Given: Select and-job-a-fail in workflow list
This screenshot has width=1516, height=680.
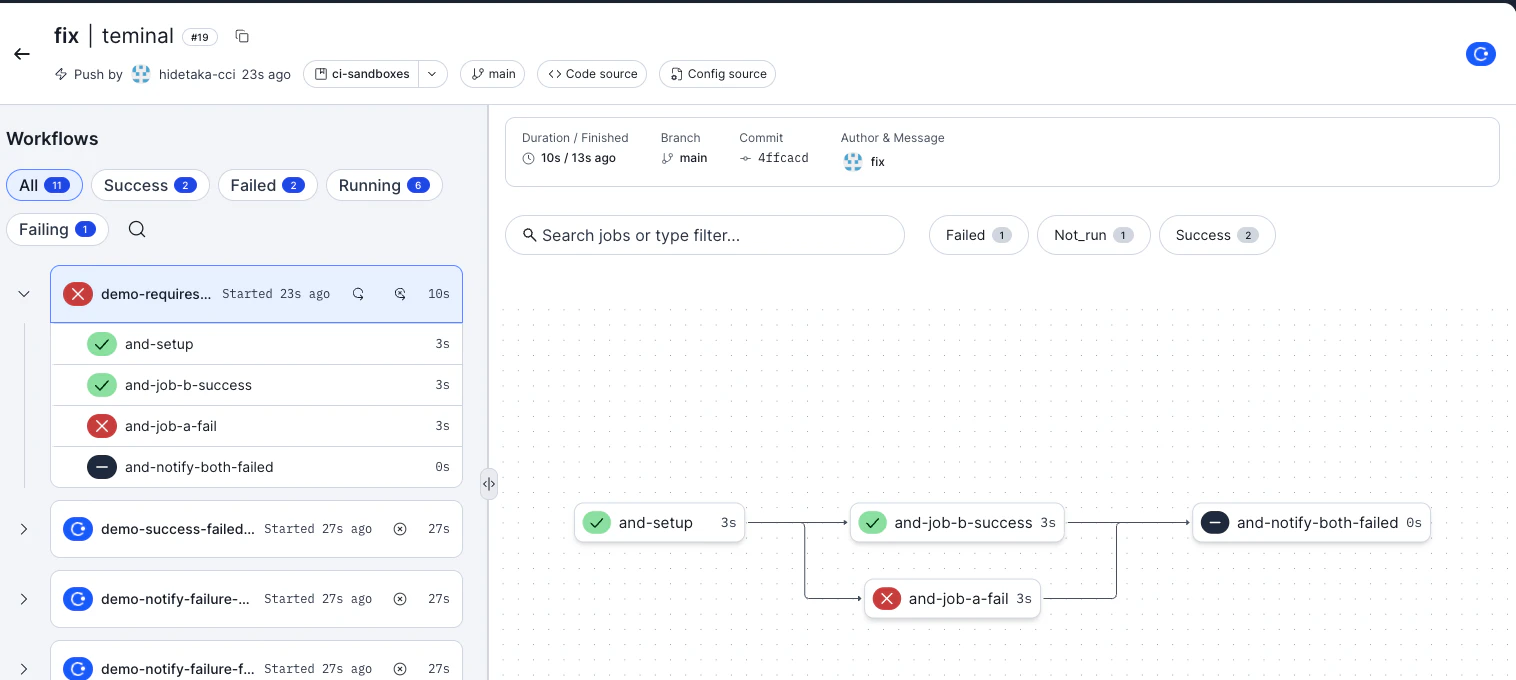Looking at the screenshot, I should point(256,426).
